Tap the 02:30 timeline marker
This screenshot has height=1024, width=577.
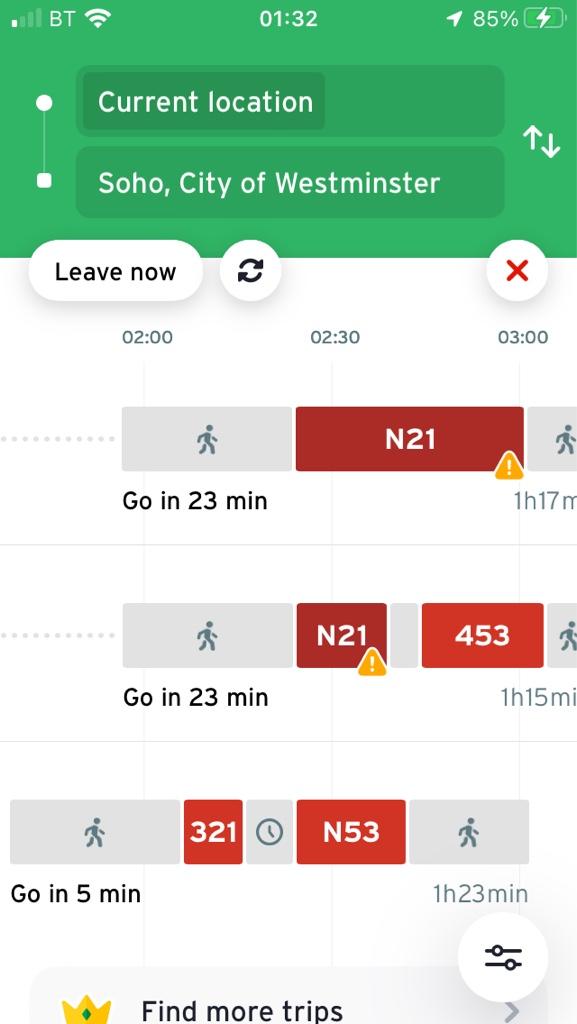click(x=335, y=338)
